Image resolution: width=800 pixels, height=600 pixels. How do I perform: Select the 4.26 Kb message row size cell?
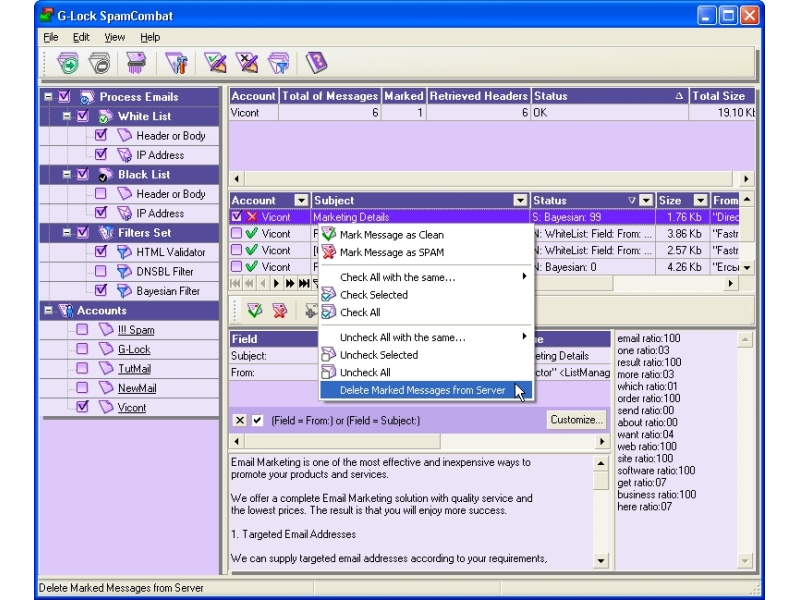pos(683,267)
